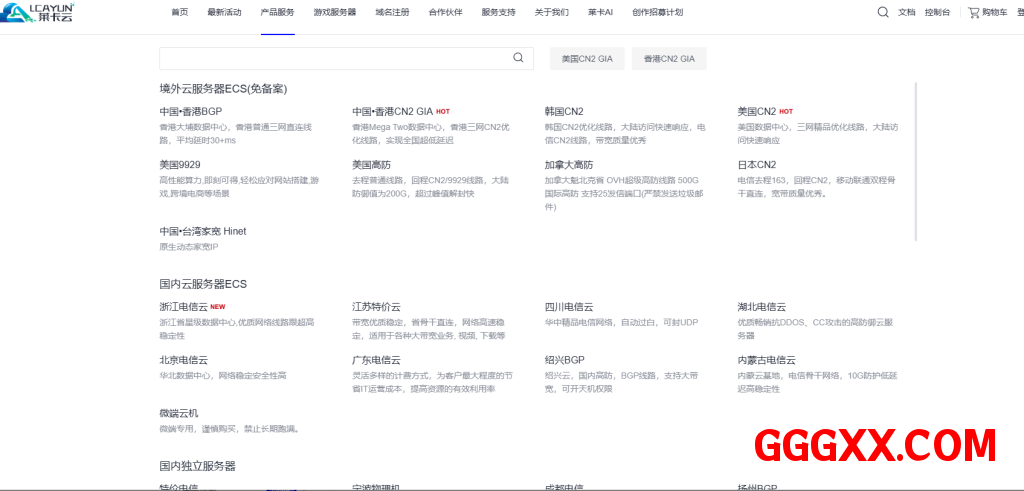Go to 域名注册 in the top navigation
Screen dimensions: 1024x491
click(x=392, y=13)
